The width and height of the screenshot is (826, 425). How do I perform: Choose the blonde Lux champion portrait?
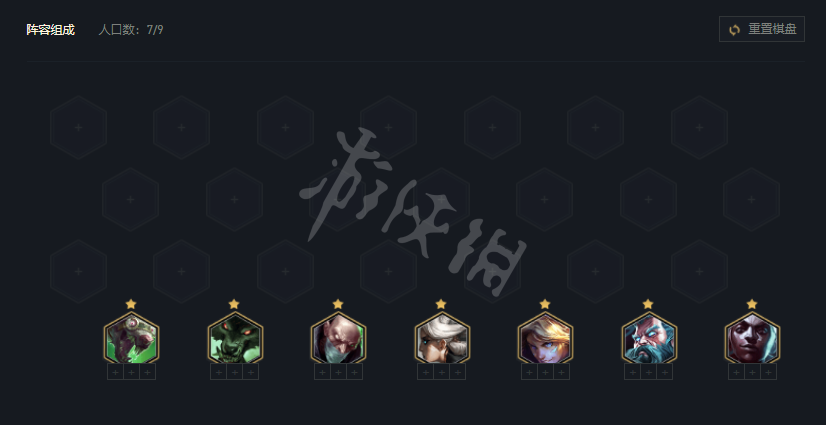545,338
